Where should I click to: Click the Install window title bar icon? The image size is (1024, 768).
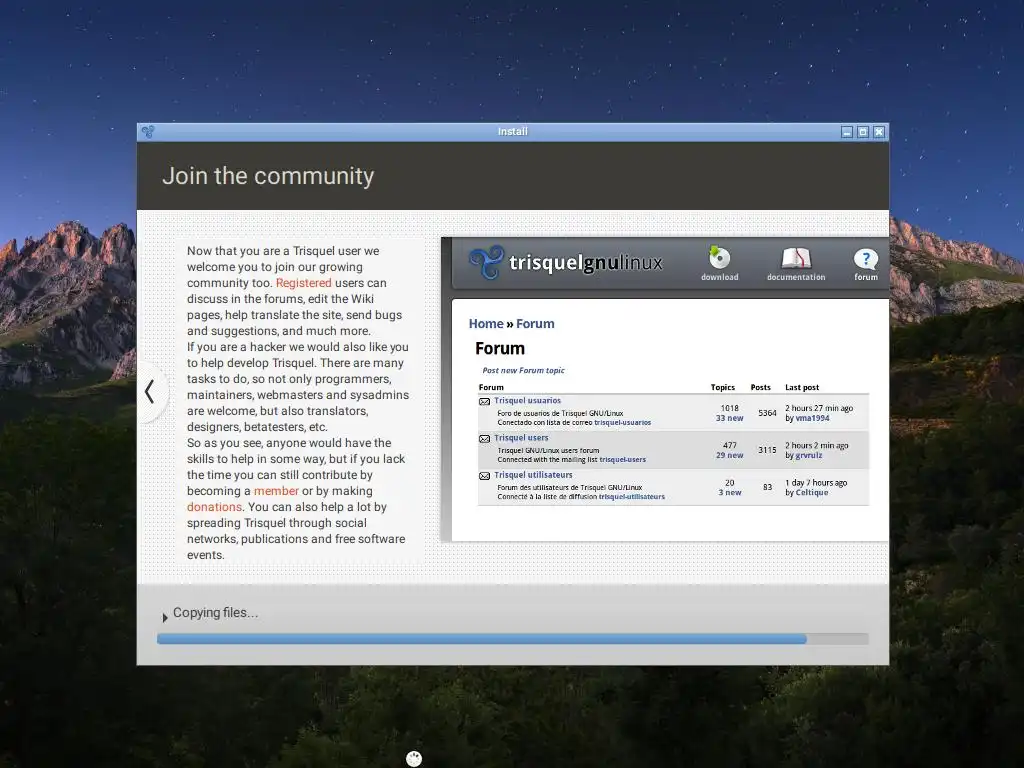tap(148, 132)
